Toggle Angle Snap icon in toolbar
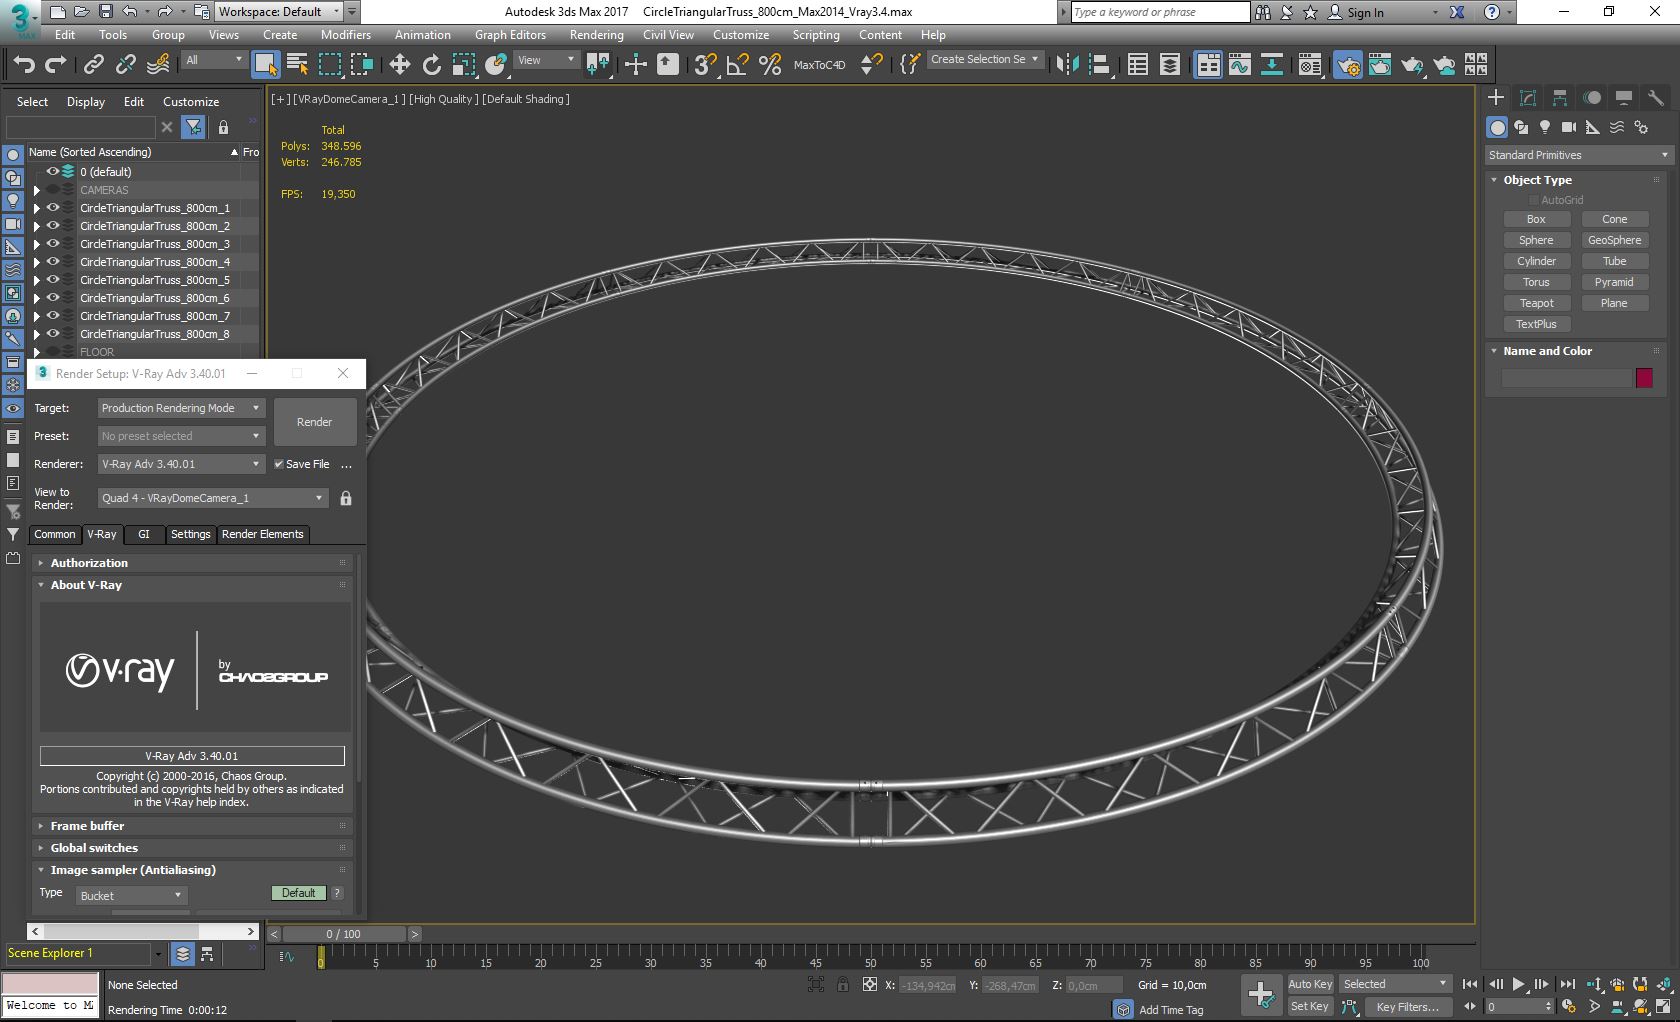This screenshot has width=1680, height=1022. click(738, 65)
